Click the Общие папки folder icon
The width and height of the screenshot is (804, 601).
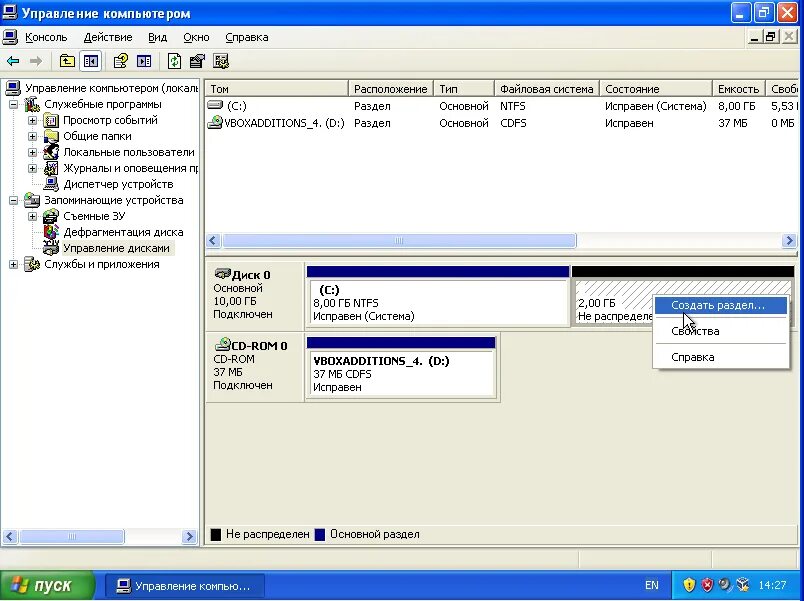pyautogui.click(x=51, y=136)
